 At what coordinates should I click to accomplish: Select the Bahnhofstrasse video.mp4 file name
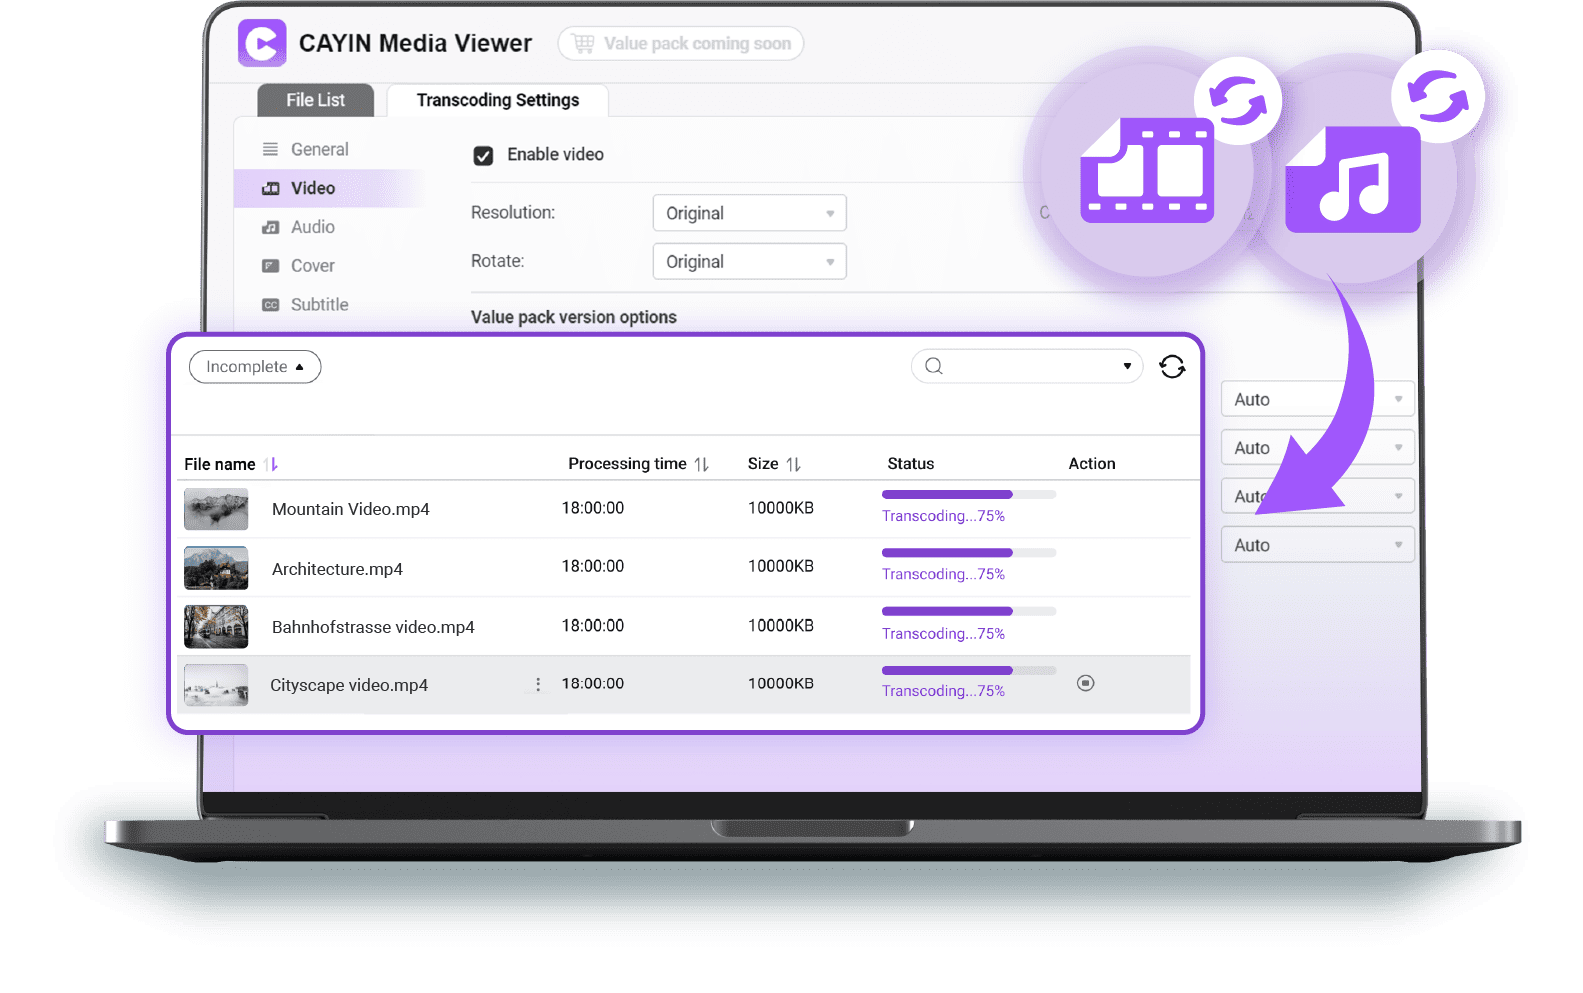pos(373,627)
